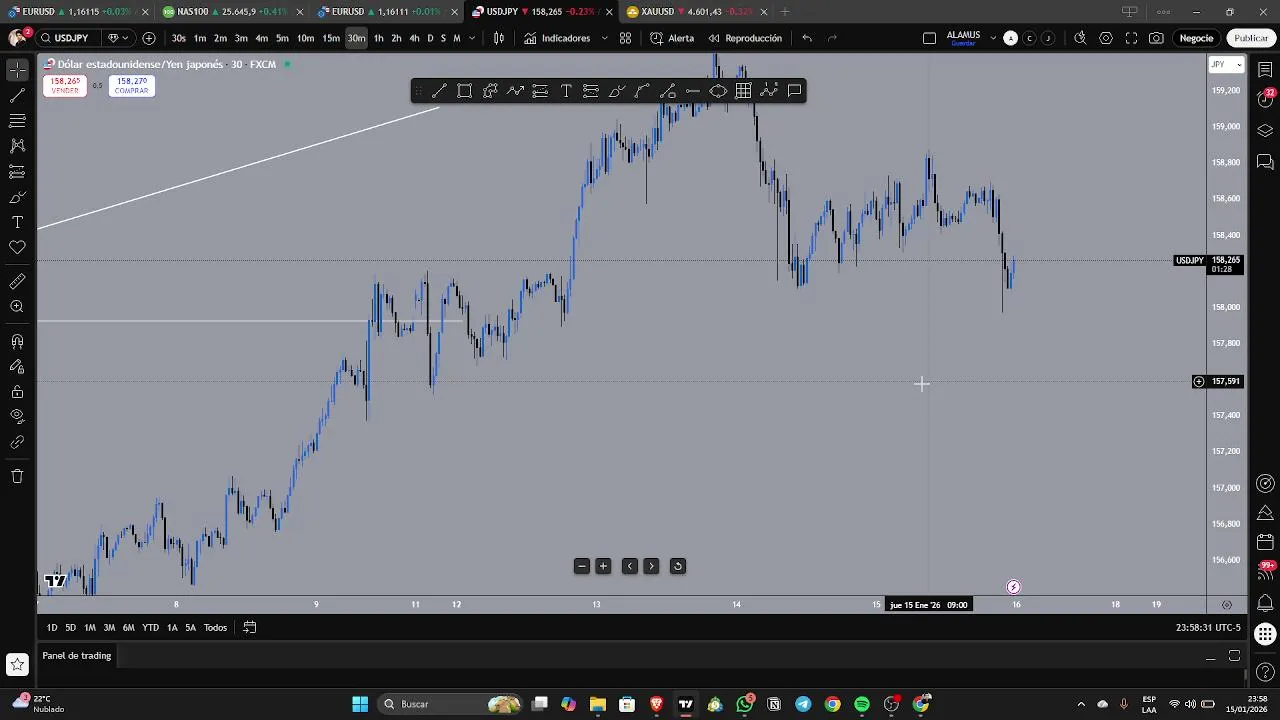Open Spotify from Windows taskbar
This screenshot has width=1280, height=720.
pos(862,704)
